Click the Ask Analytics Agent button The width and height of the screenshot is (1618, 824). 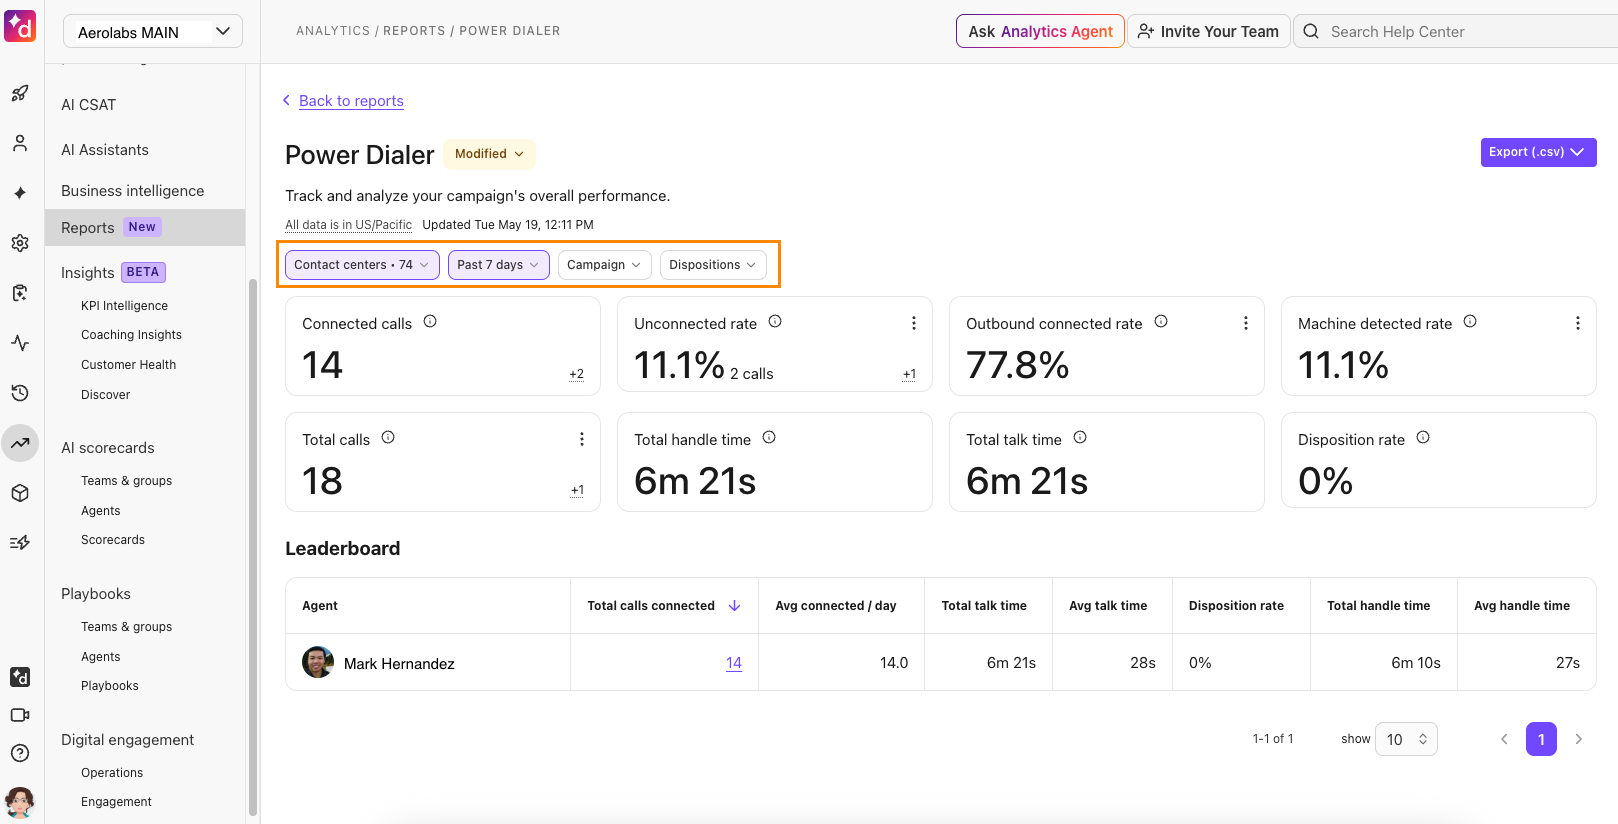[x=1040, y=31]
